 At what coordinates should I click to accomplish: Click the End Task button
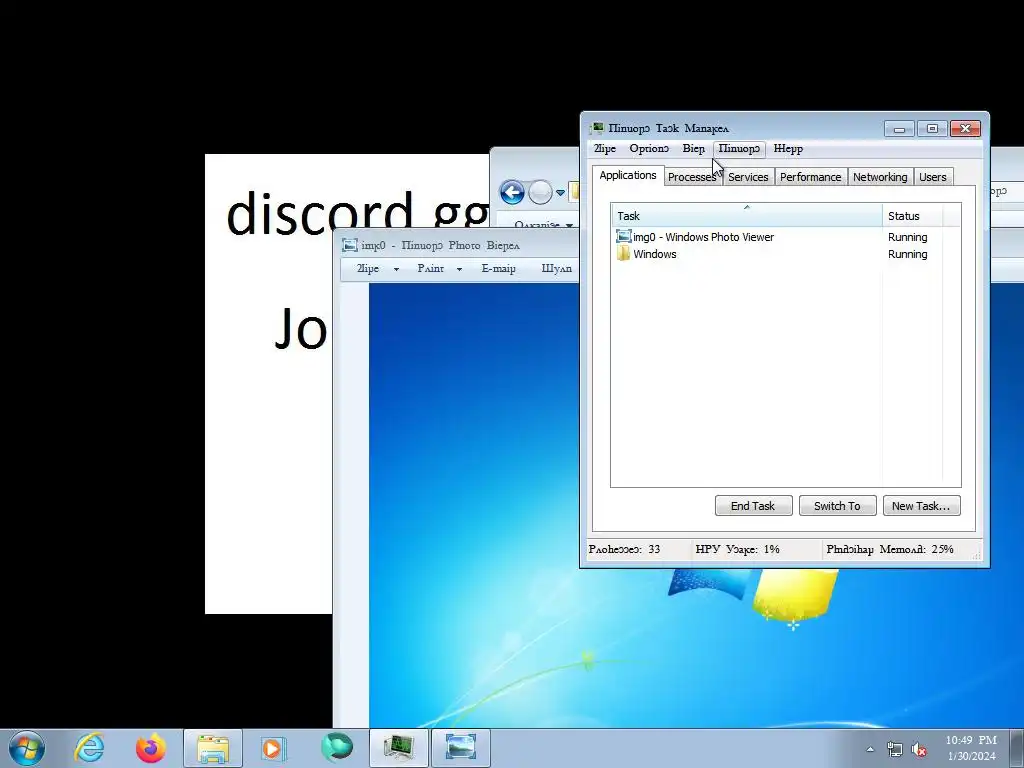754,505
